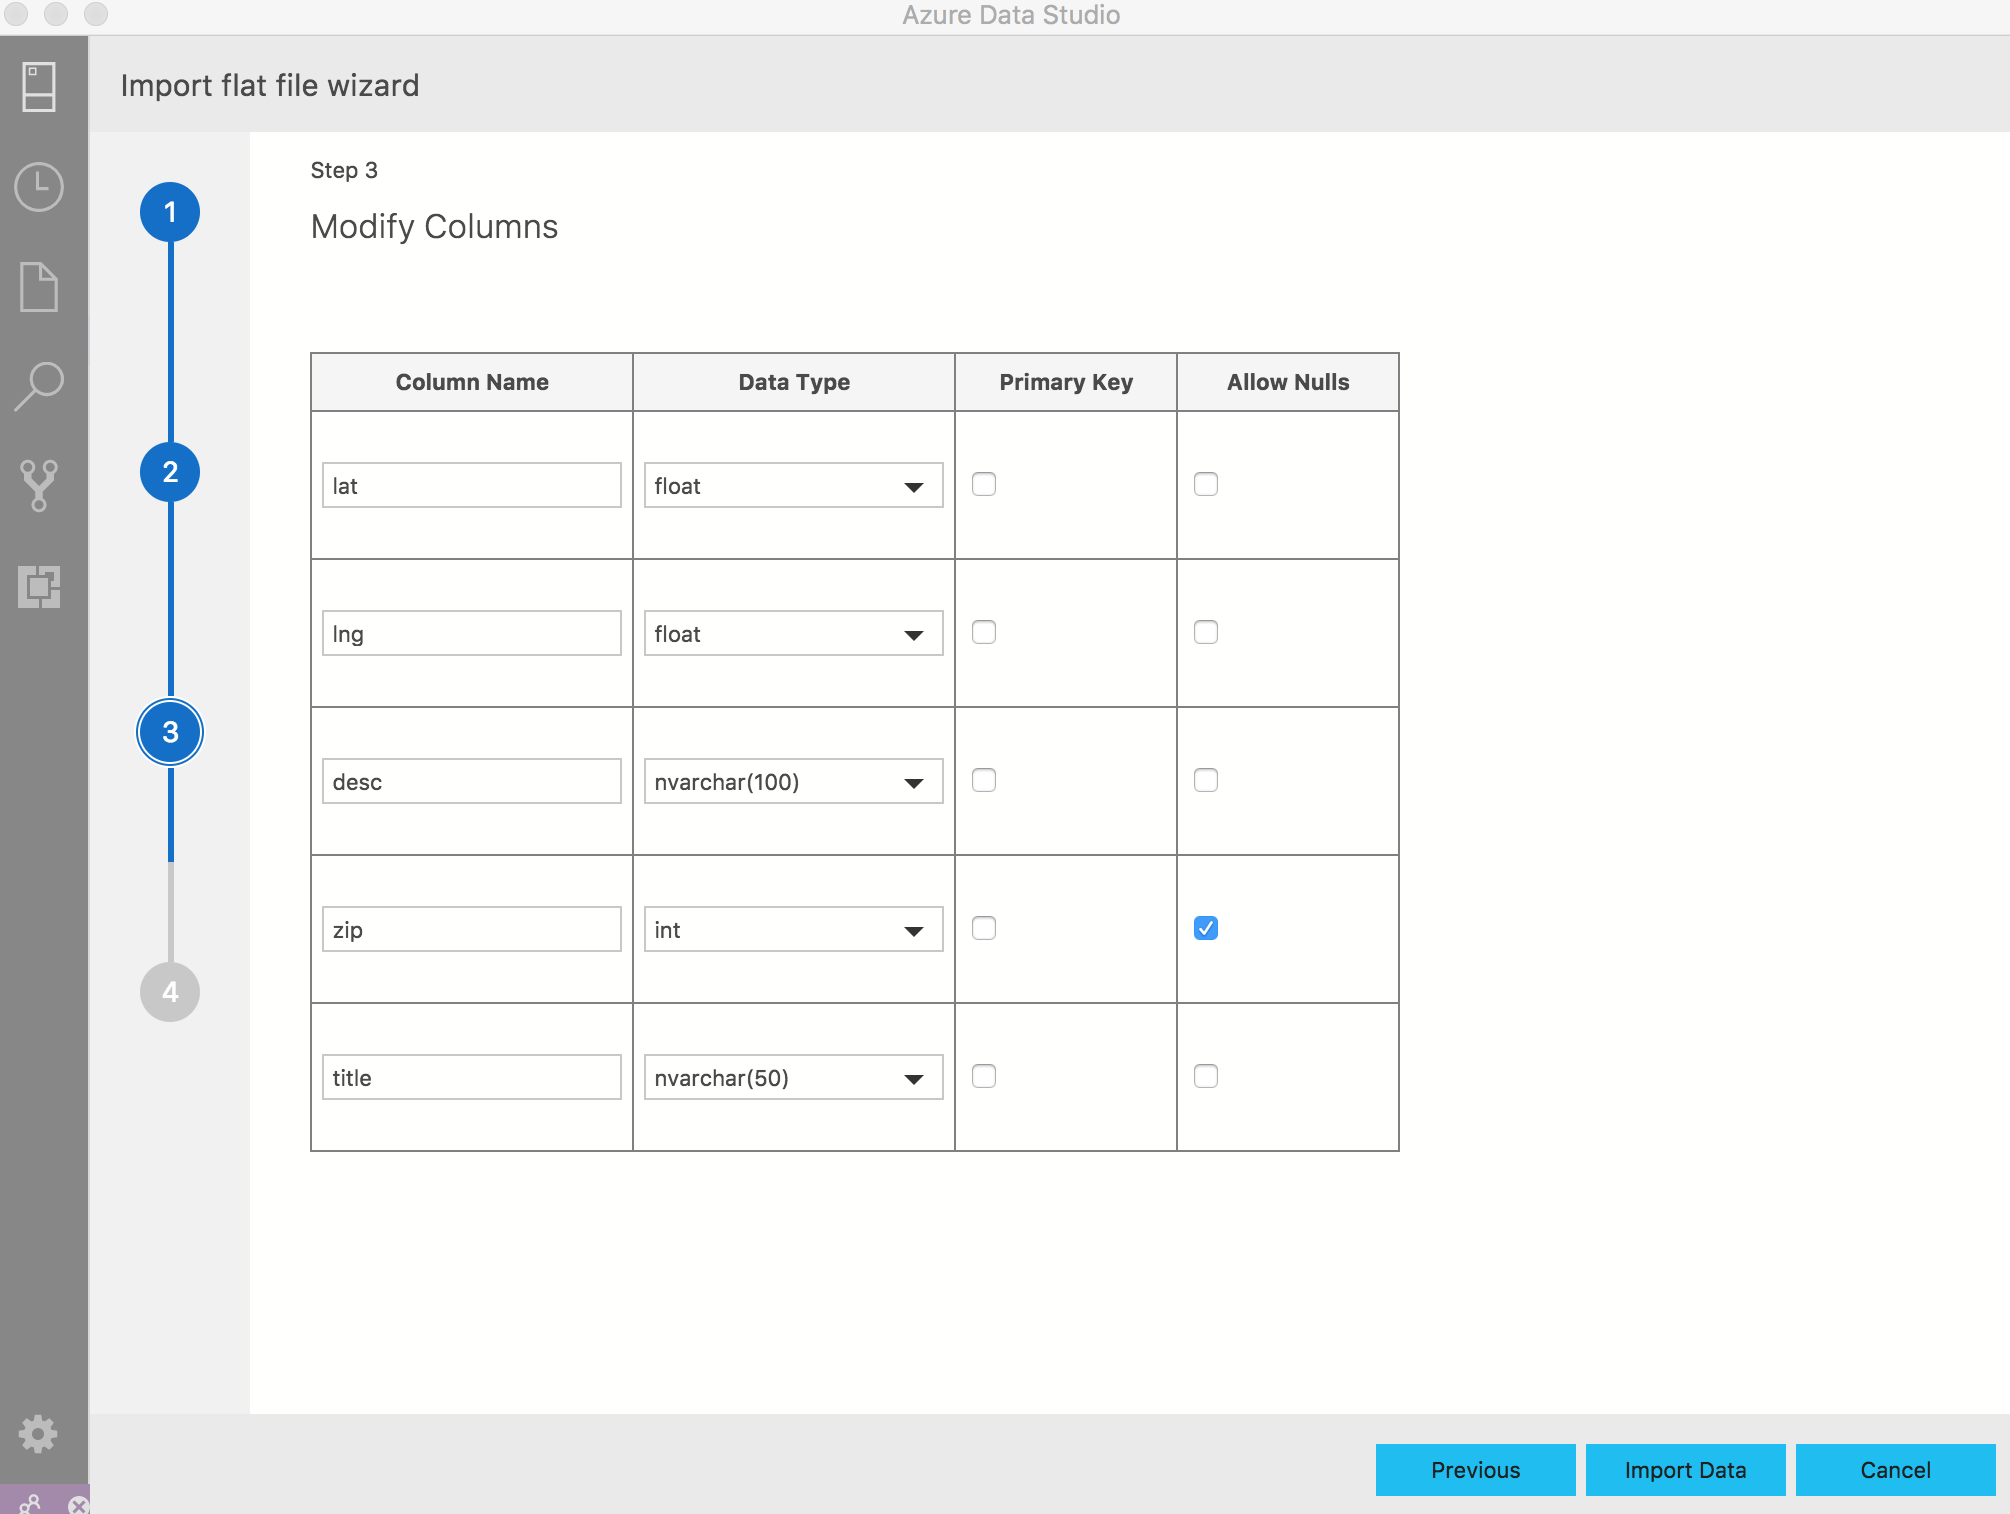Screen dimensions: 2010x1514
Task: Select the zip column name input field
Action: (471, 929)
